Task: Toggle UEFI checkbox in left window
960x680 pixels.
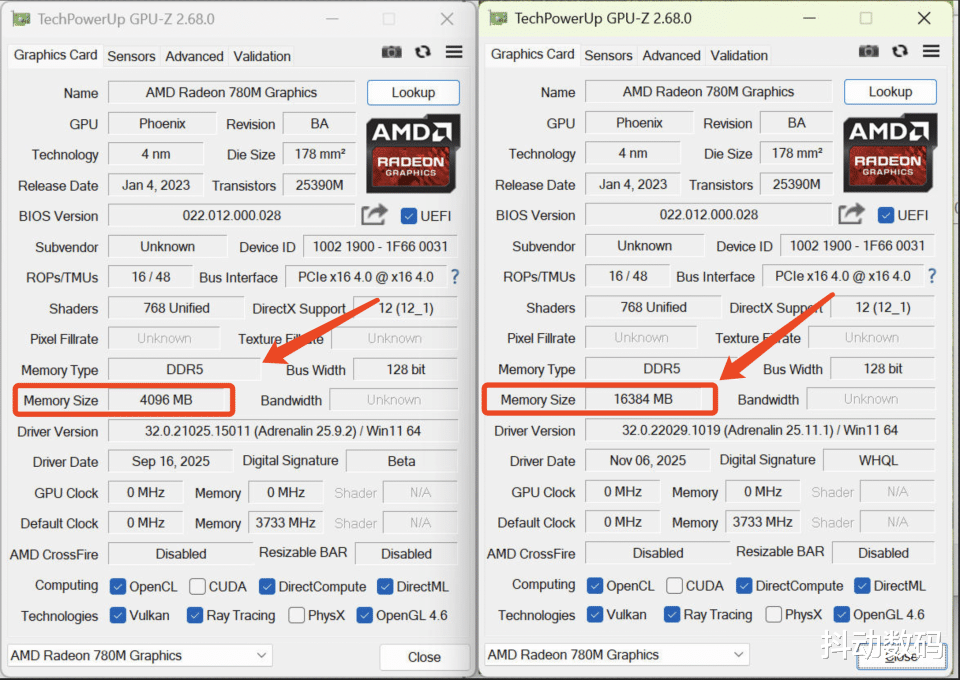Action: pos(408,216)
